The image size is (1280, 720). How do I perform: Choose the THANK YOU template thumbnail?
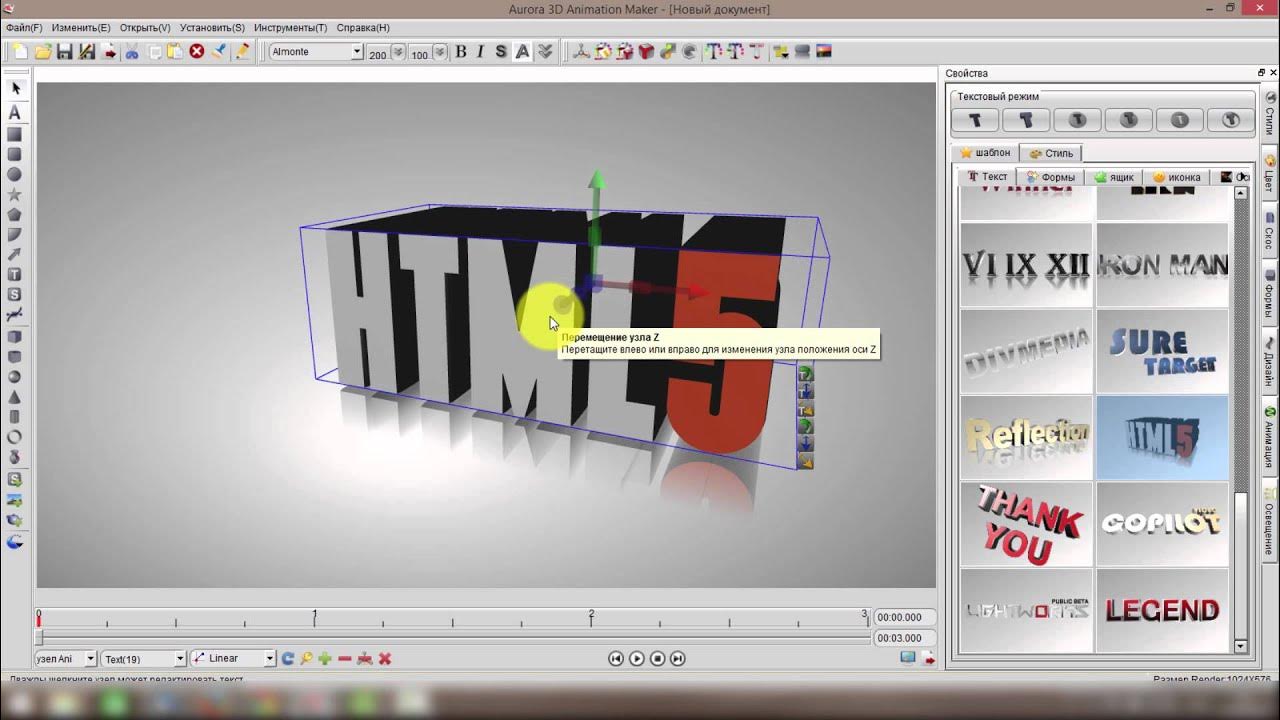coord(1026,524)
